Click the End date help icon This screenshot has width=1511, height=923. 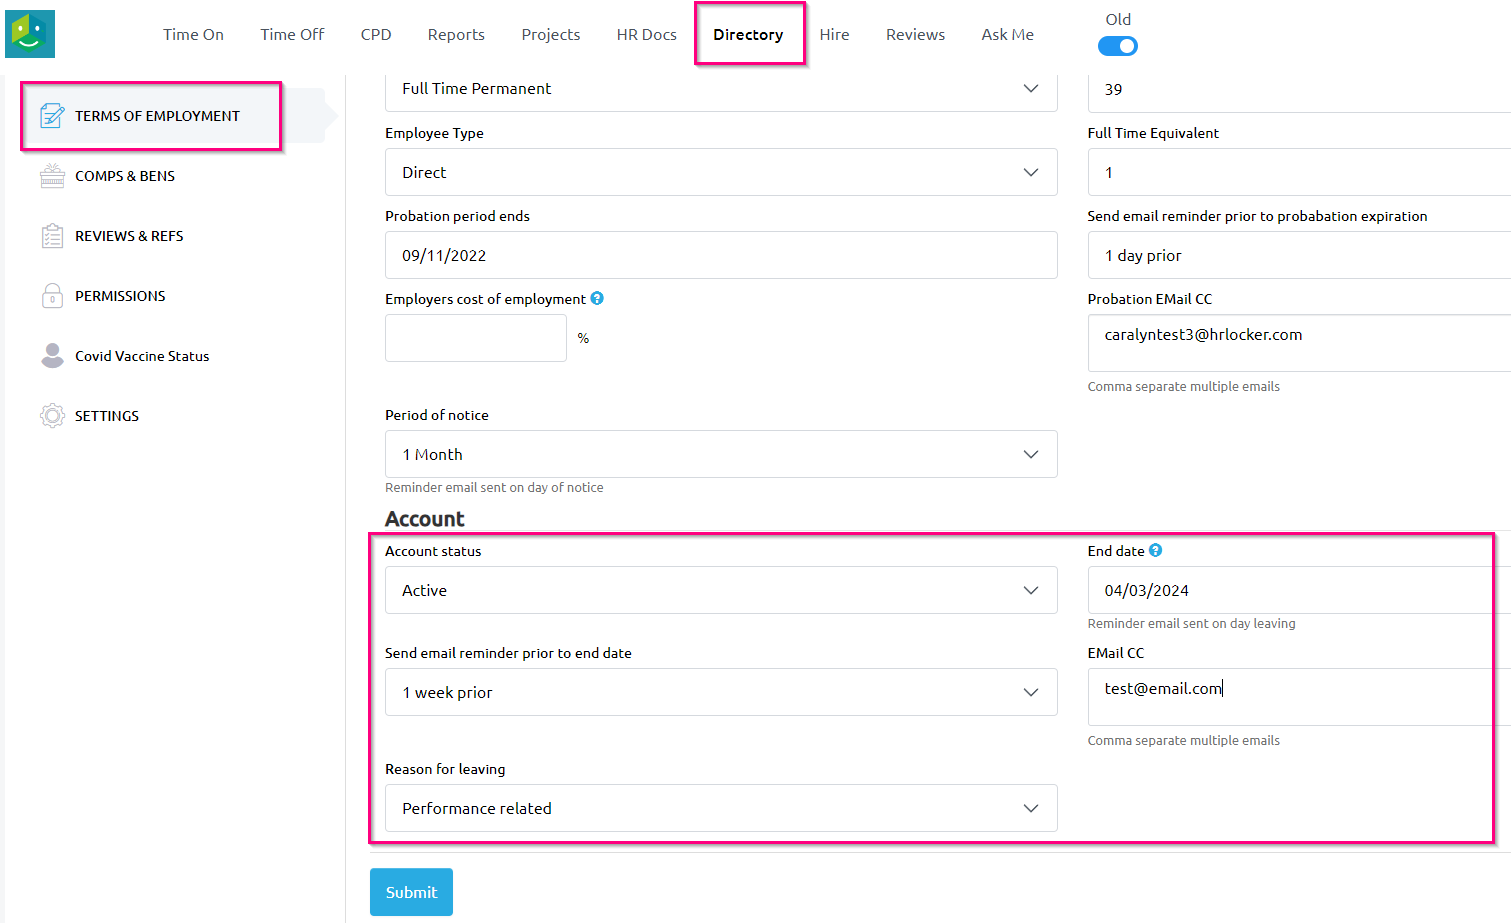pos(1155,550)
